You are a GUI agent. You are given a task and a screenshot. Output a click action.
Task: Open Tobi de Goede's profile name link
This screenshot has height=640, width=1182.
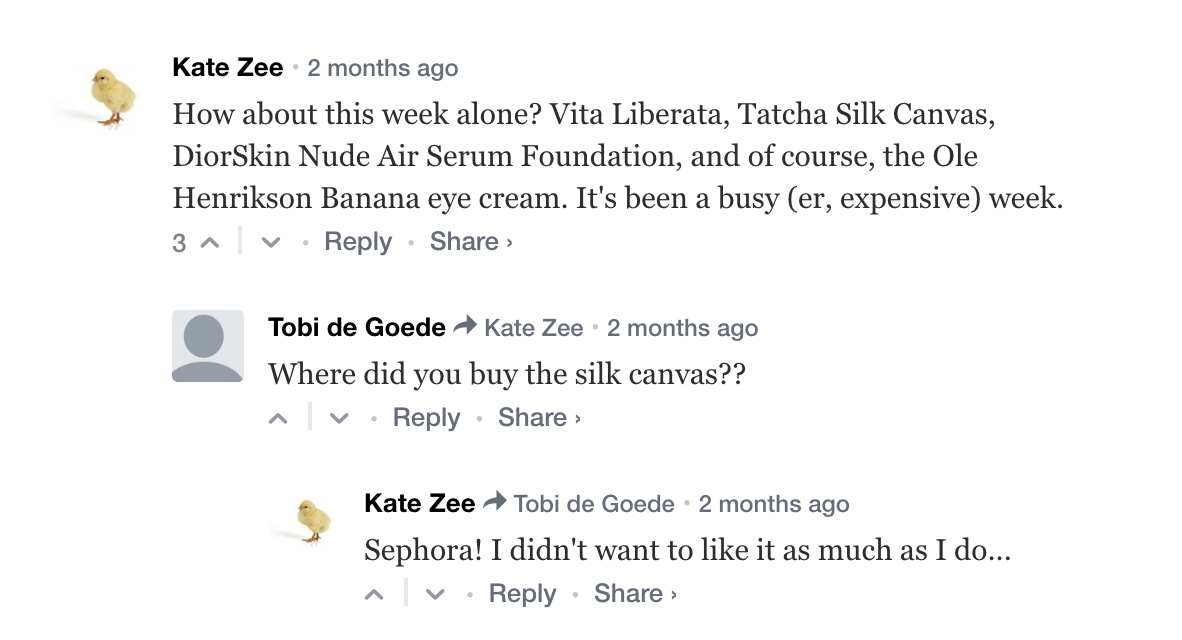click(x=357, y=327)
